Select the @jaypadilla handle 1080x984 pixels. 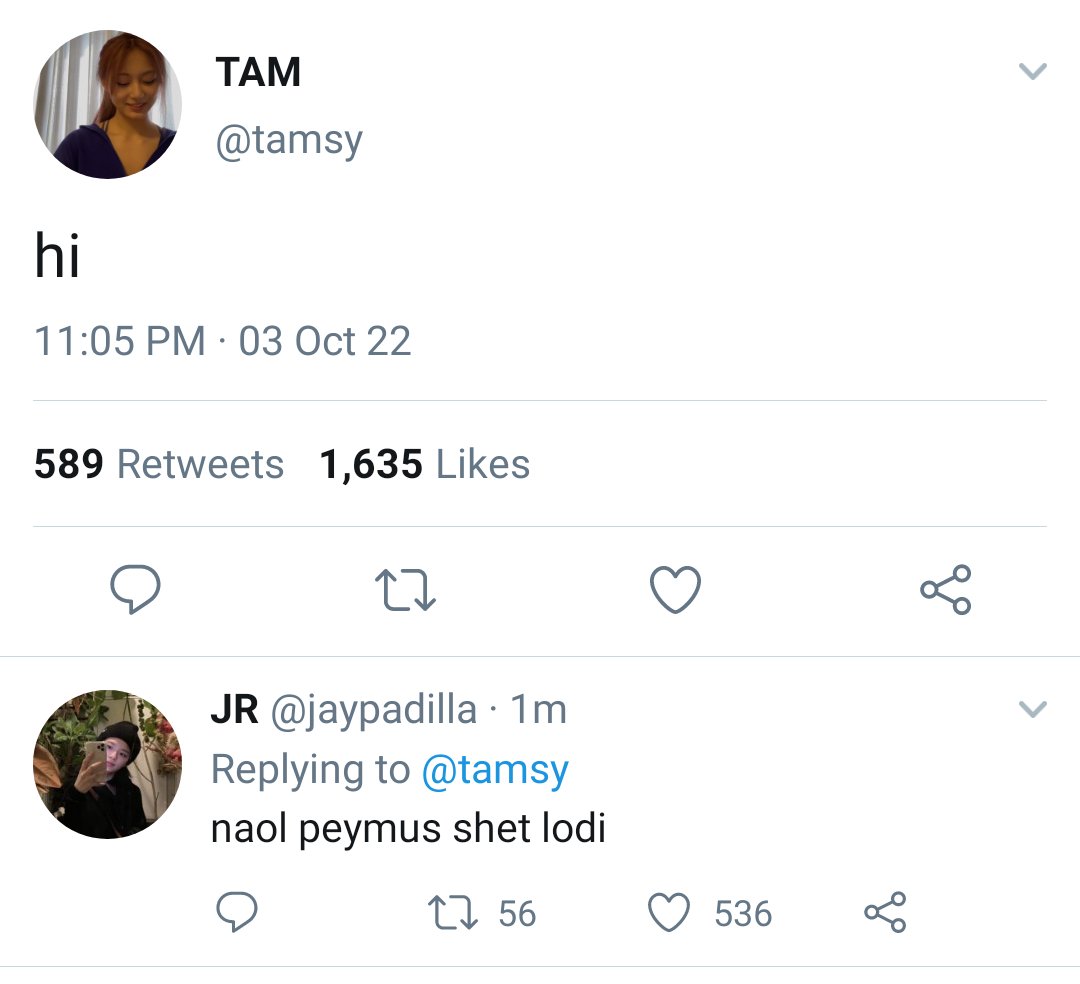click(373, 711)
